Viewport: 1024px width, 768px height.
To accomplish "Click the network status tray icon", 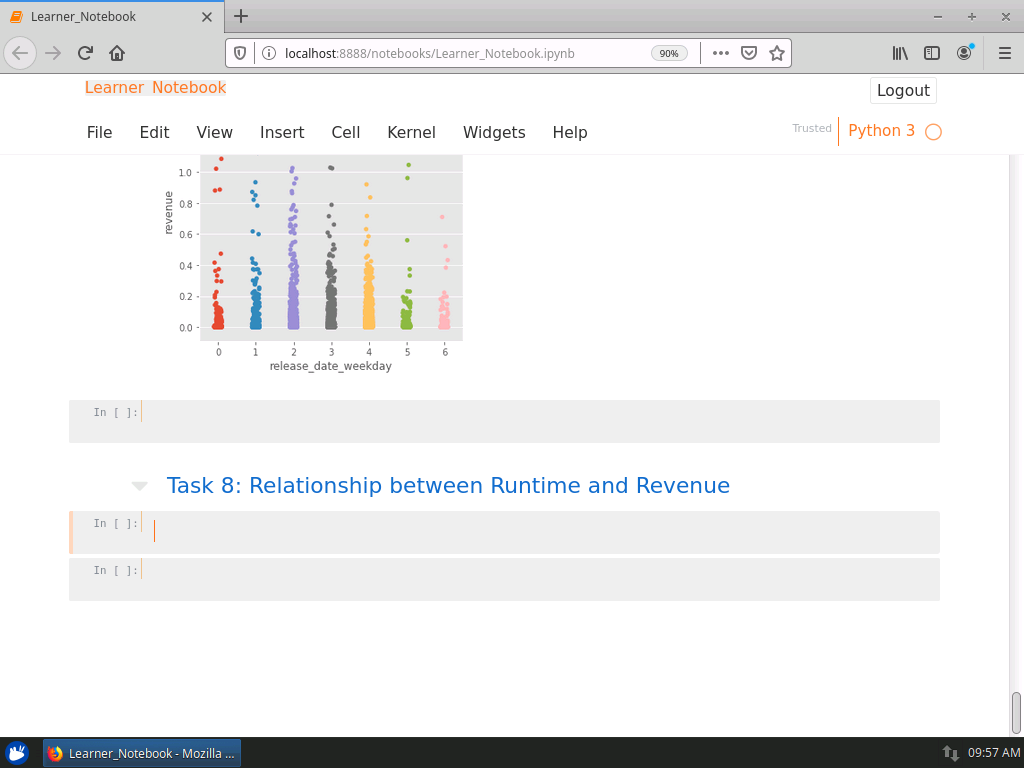I will pos(950,753).
